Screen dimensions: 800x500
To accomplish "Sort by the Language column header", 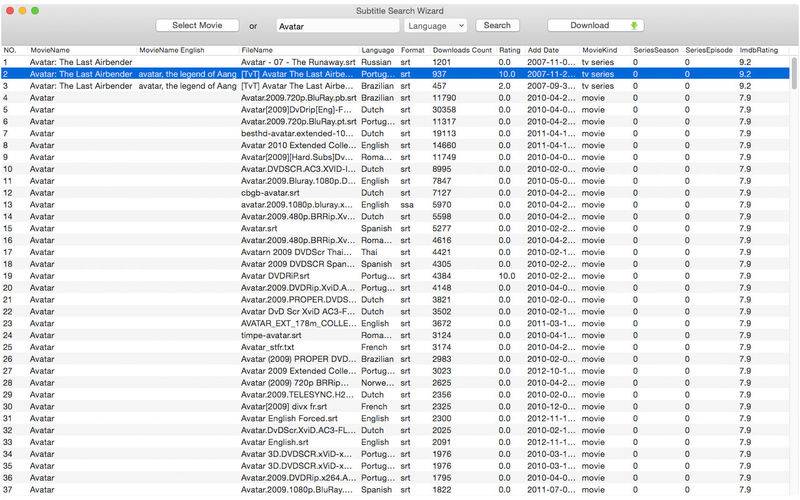I will pos(378,50).
